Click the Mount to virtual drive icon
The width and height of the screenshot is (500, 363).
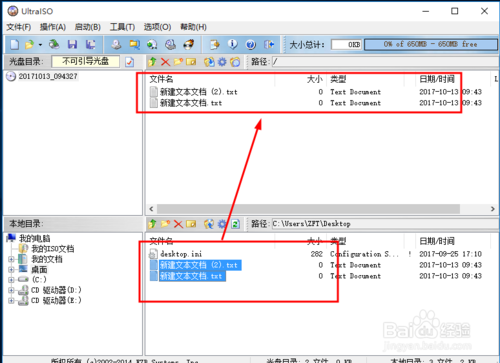[152, 44]
